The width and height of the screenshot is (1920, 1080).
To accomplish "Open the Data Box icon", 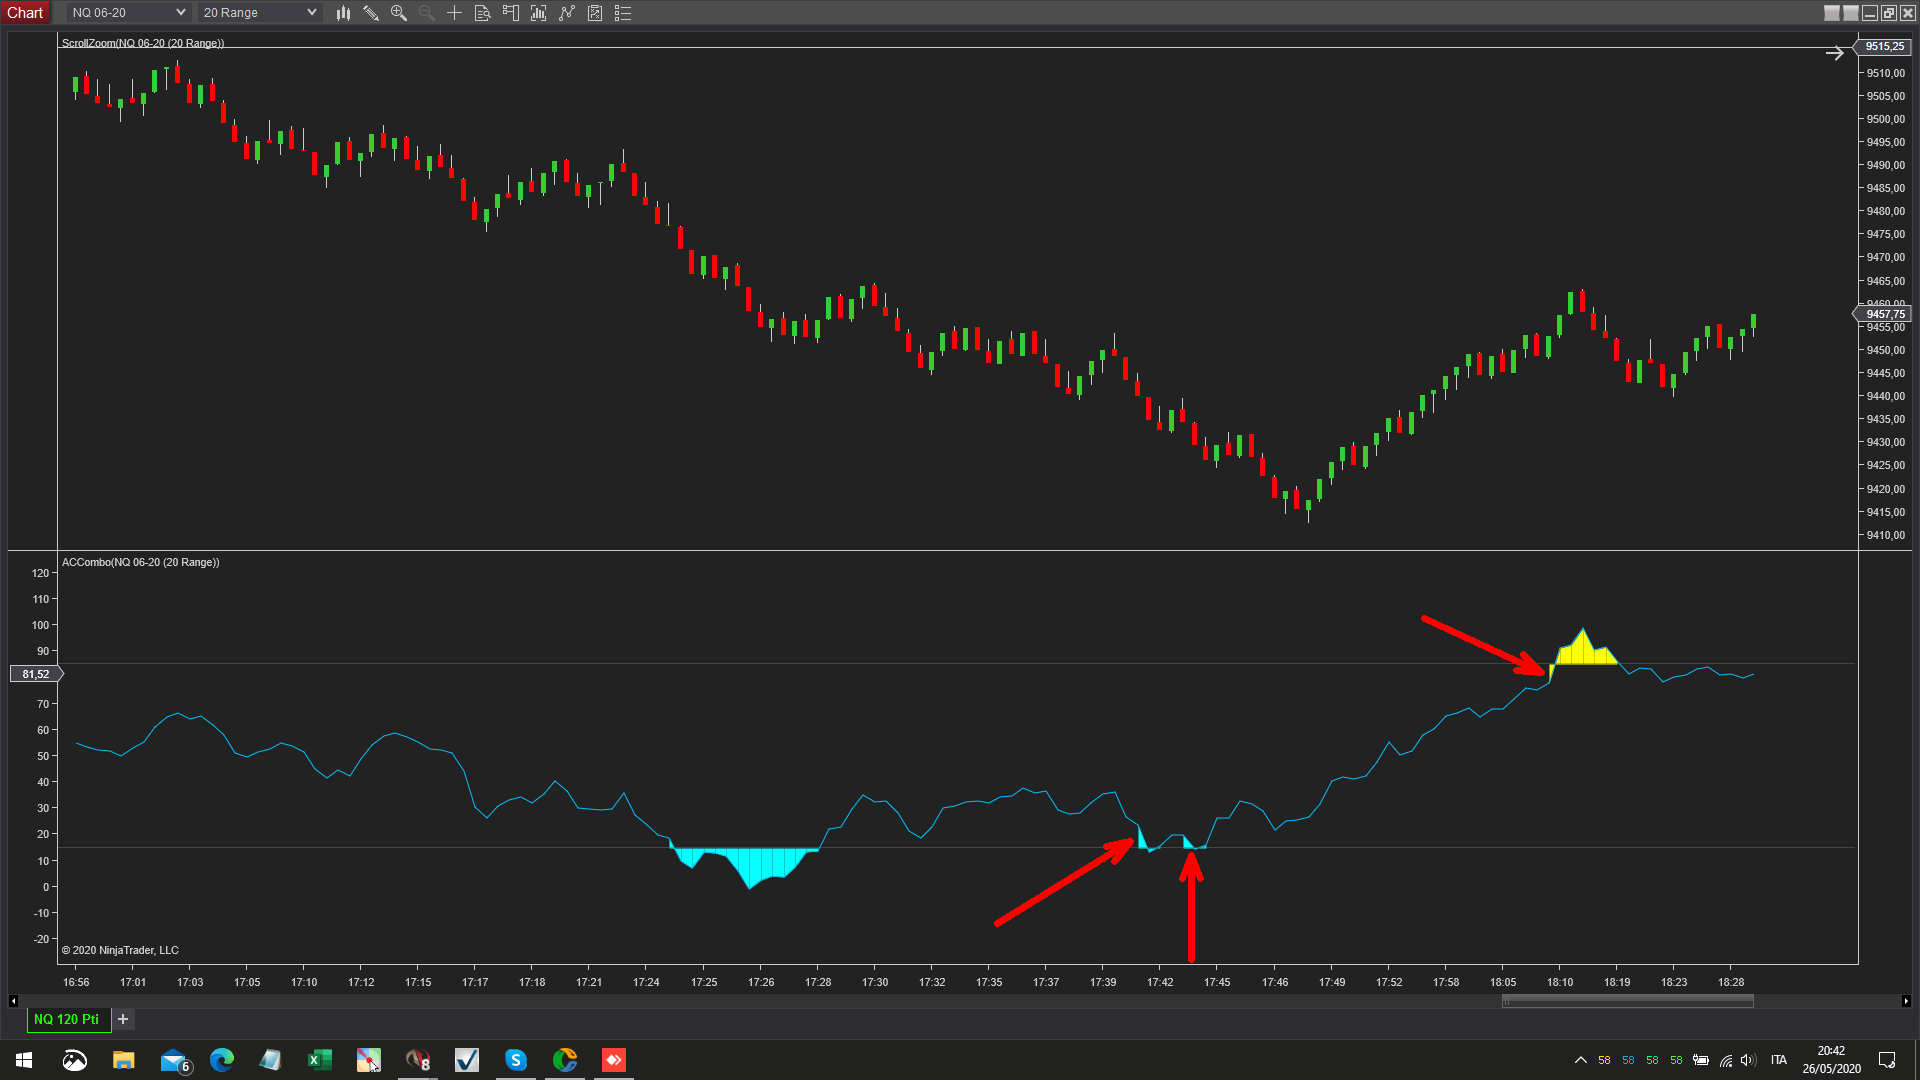I will pyautogui.click(x=482, y=13).
